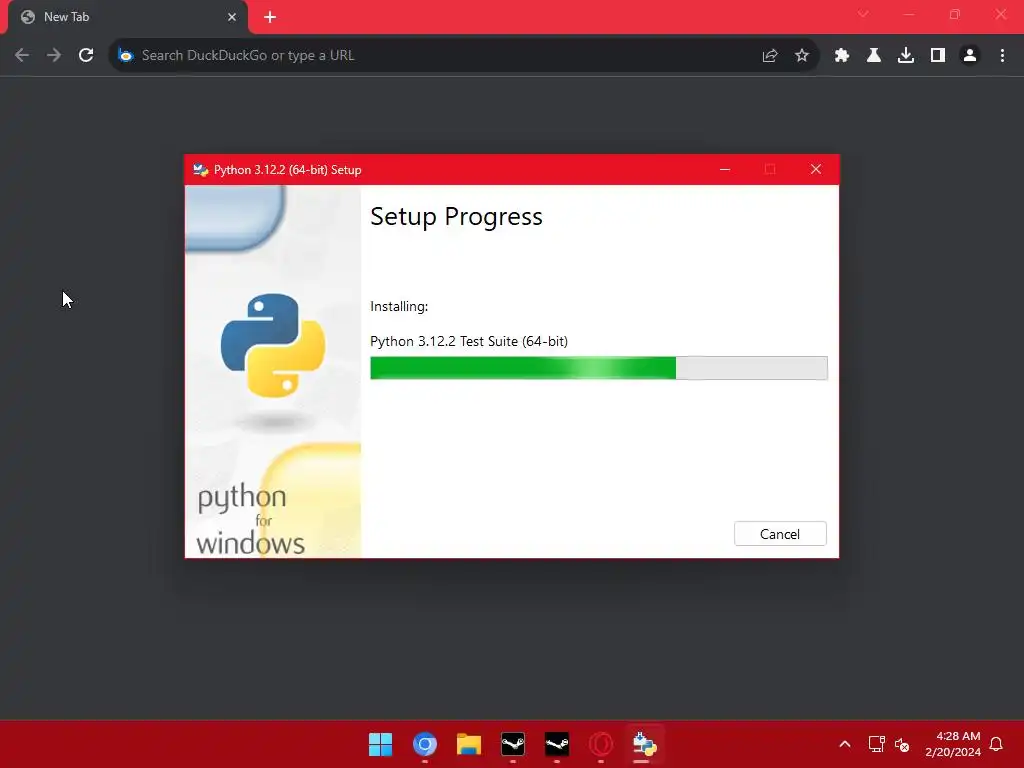Open the tab search chevron
The width and height of the screenshot is (1024, 768).
pyautogui.click(x=863, y=14)
